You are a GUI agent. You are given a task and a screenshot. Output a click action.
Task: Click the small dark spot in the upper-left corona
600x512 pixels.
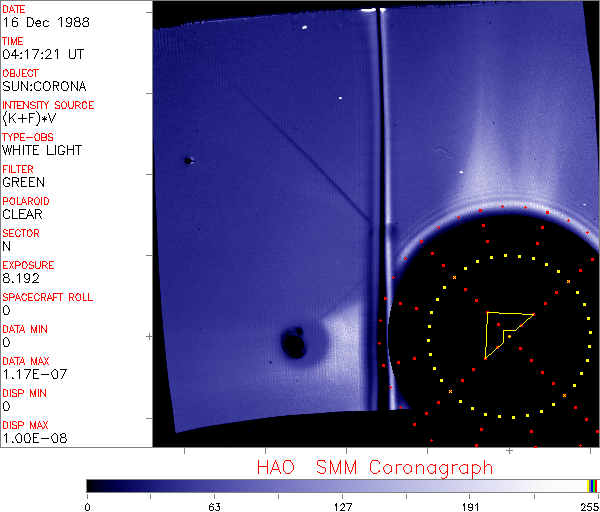(187, 160)
